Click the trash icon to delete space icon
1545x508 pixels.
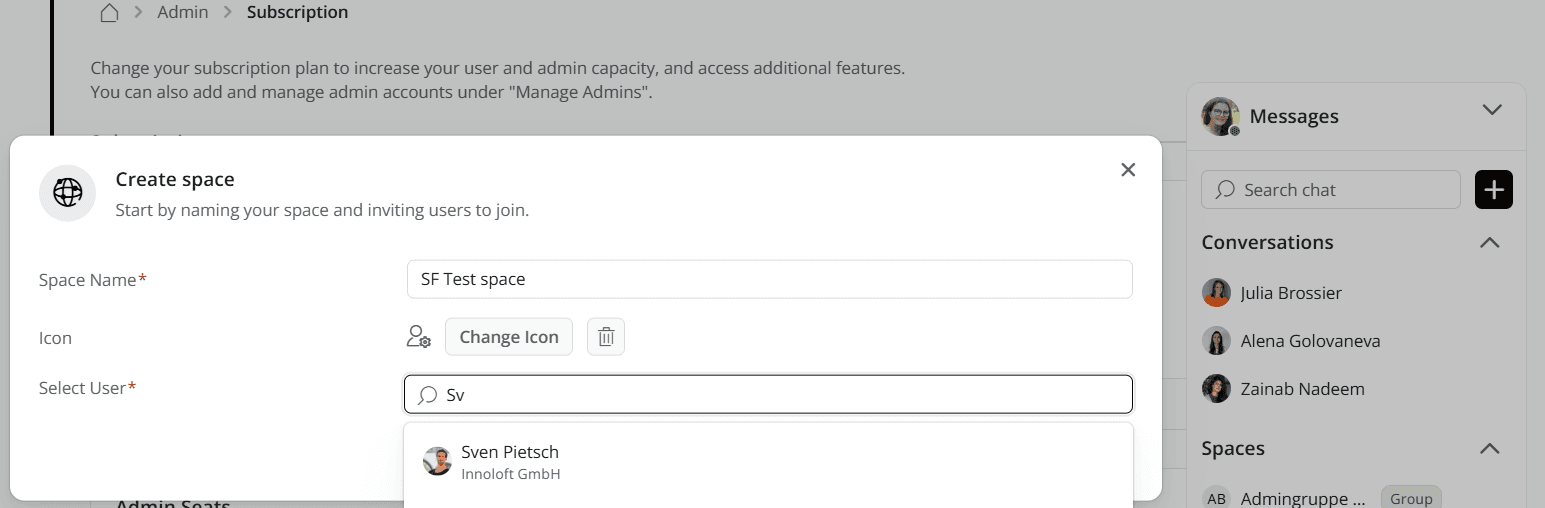click(x=605, y=337)
